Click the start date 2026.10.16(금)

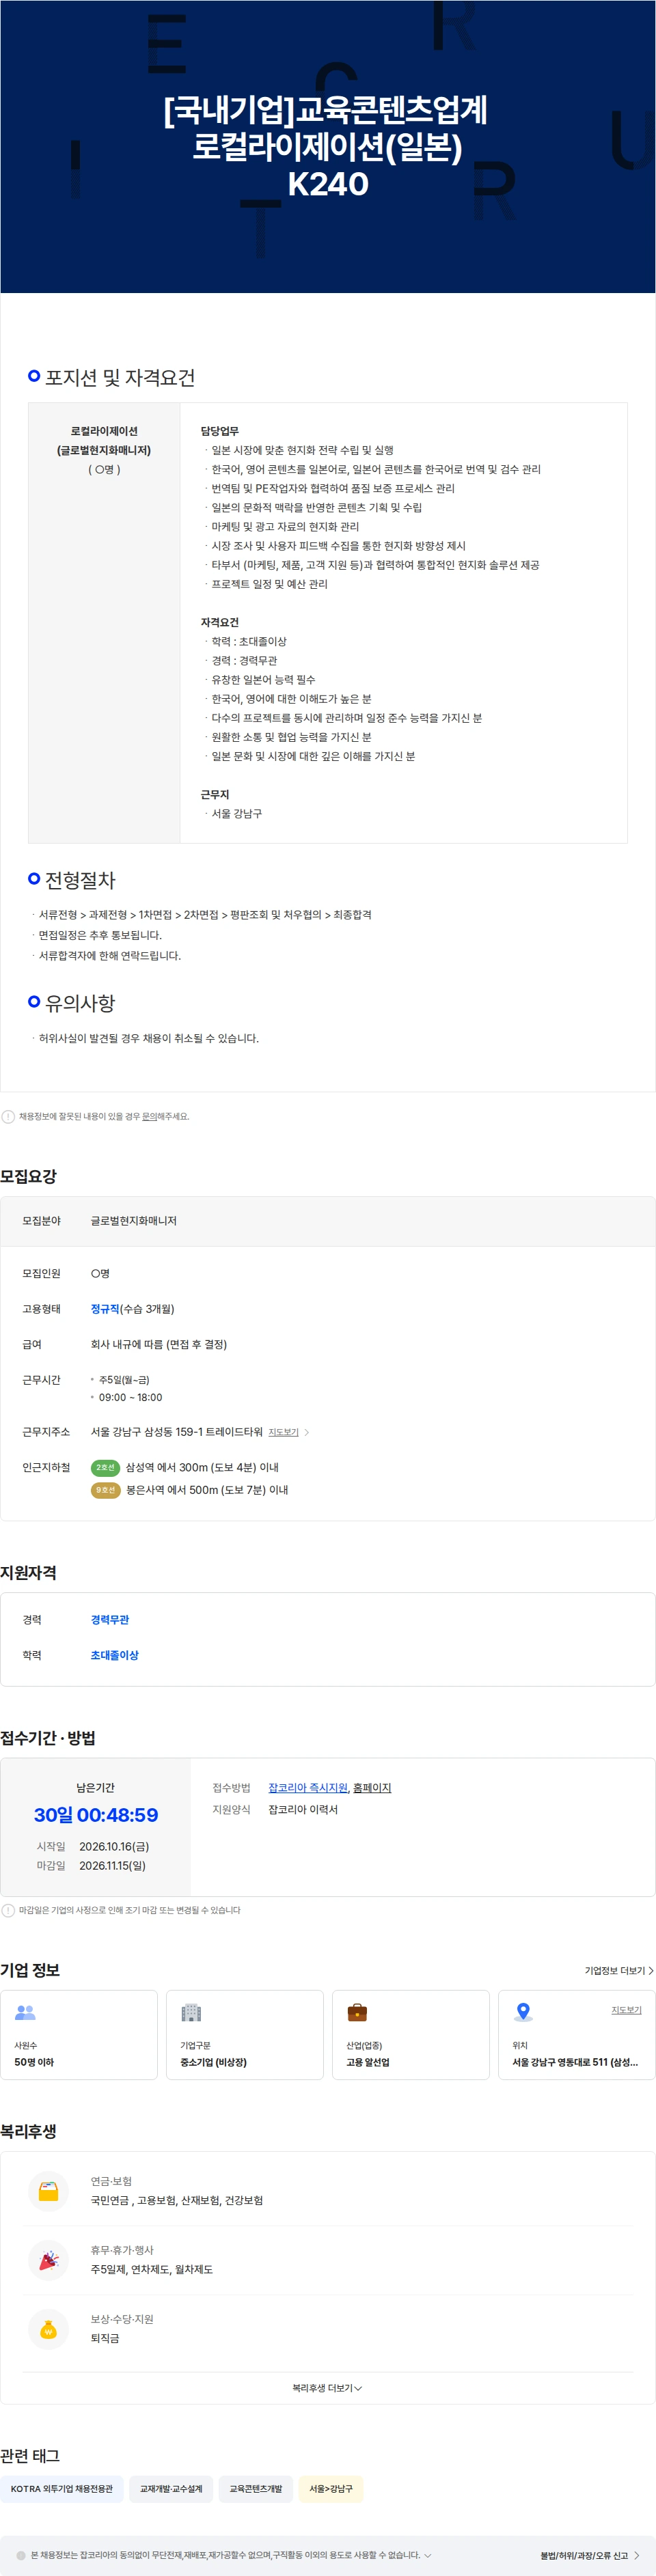(x=114, y=1846)
